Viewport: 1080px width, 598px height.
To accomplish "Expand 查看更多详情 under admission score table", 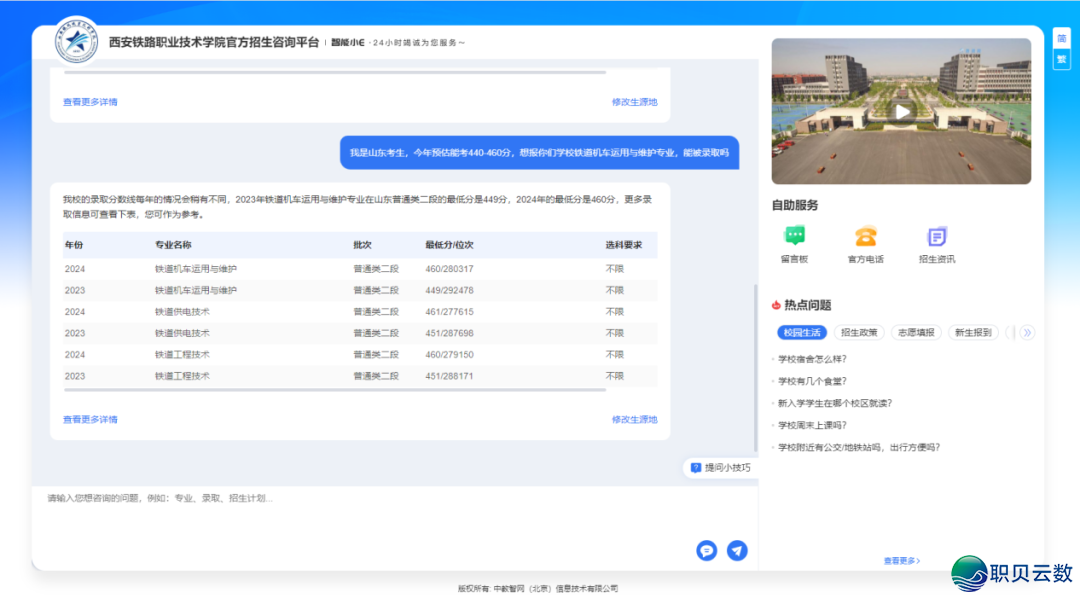I will tap(90, 419).
